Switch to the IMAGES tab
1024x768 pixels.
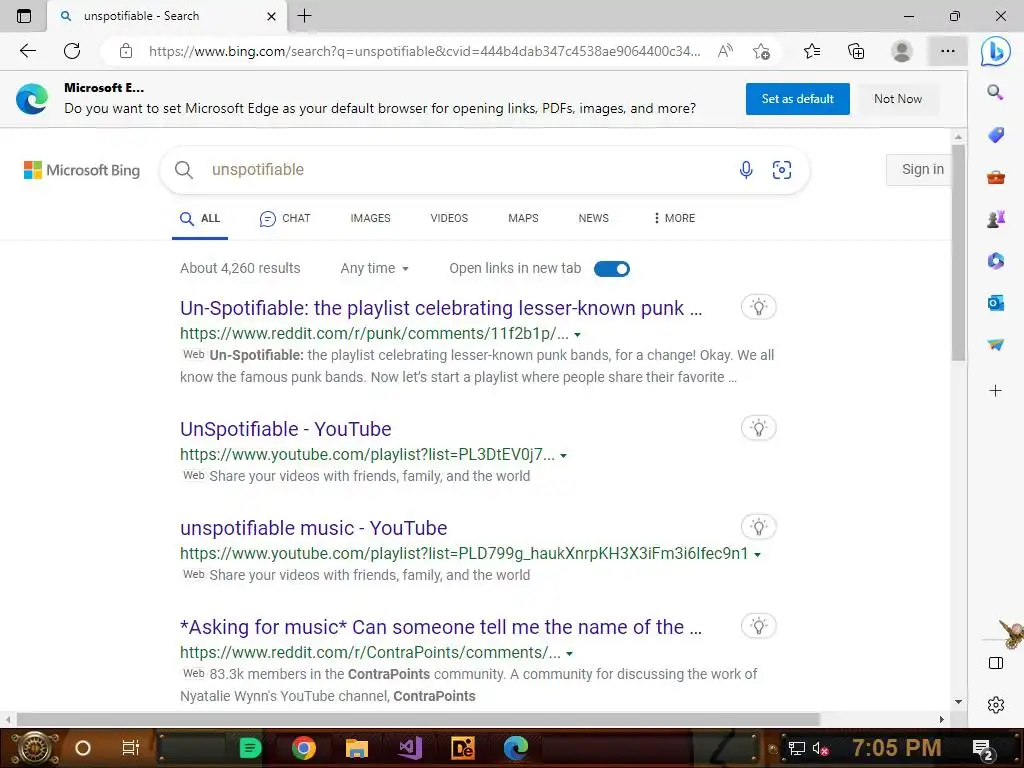(370, 218)
